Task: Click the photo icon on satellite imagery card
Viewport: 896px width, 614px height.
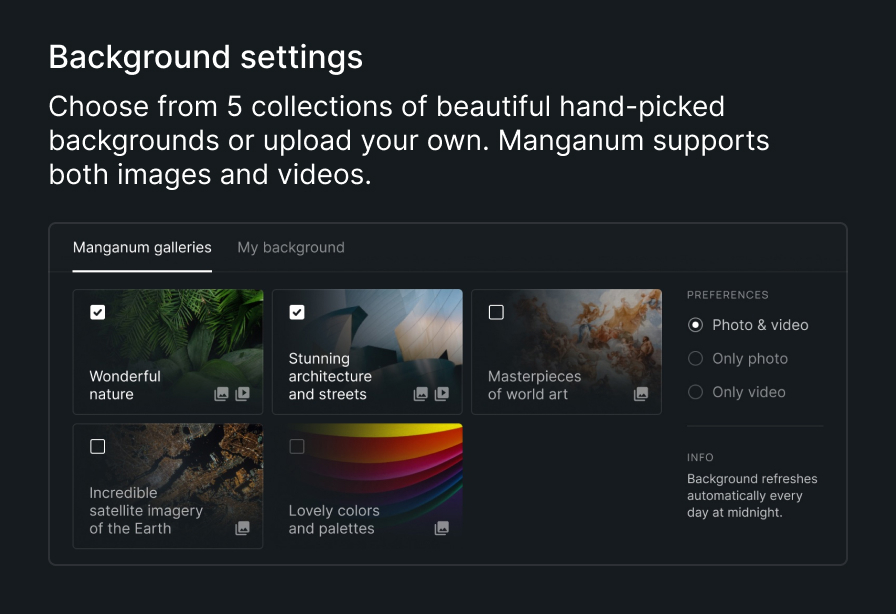Action: point(242,528)
